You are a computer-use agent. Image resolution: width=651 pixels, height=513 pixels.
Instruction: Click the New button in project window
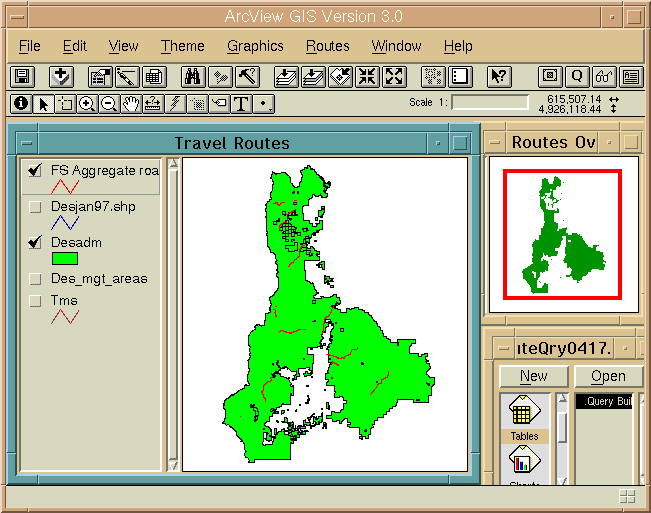pyautogui.click(x=534, y=376)
